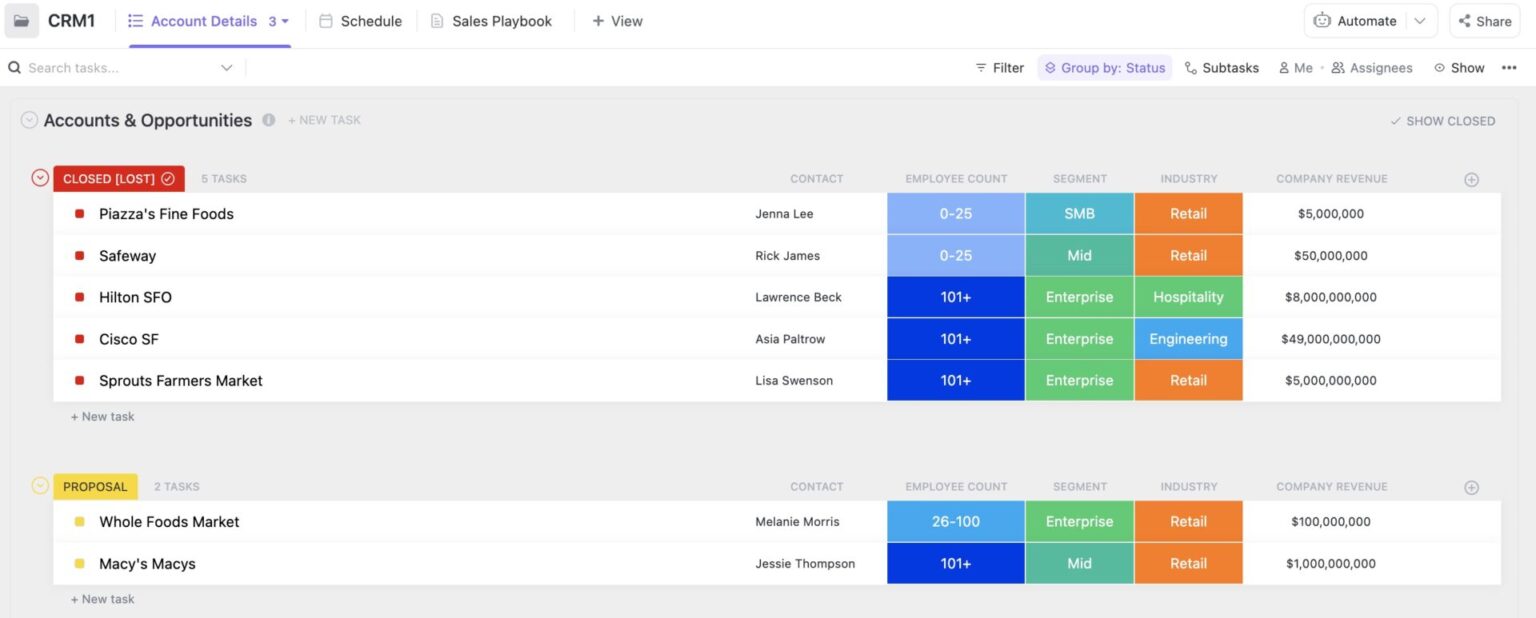
Task: Collapse the PROPOSAL group
Action: [40, 486]
